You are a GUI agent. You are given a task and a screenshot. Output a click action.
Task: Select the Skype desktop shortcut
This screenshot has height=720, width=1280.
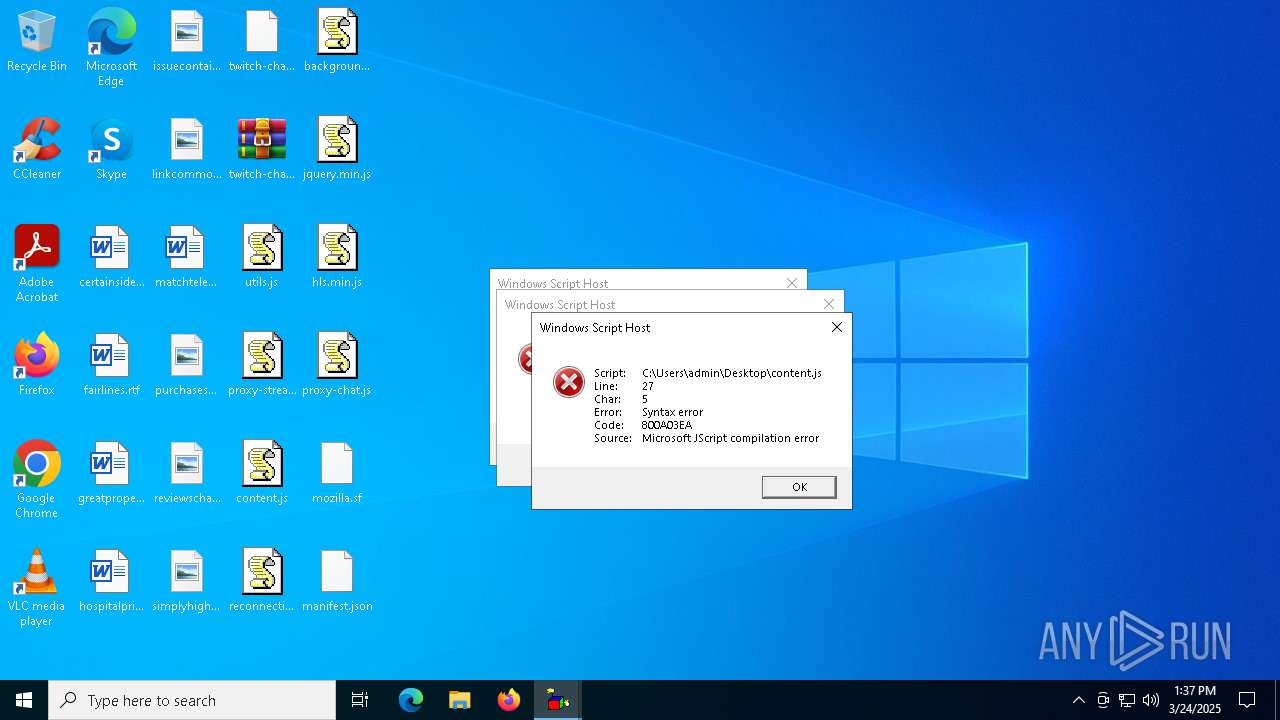(111, 149)
